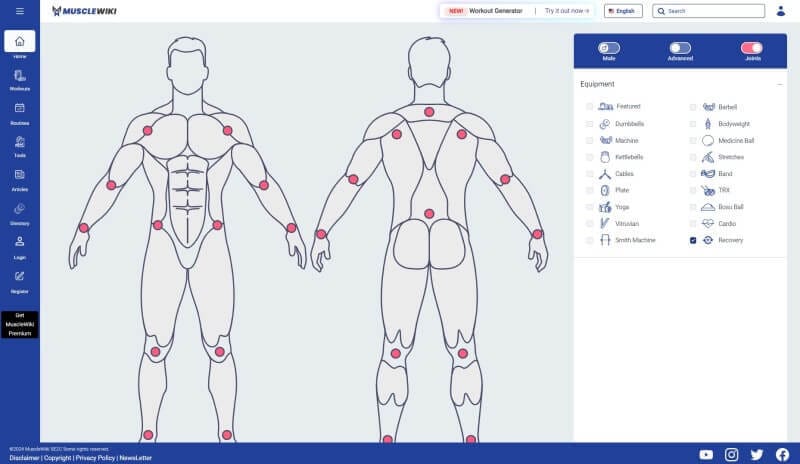
Task: Check the Plate checkbox
Action: (x=589, y=190)
